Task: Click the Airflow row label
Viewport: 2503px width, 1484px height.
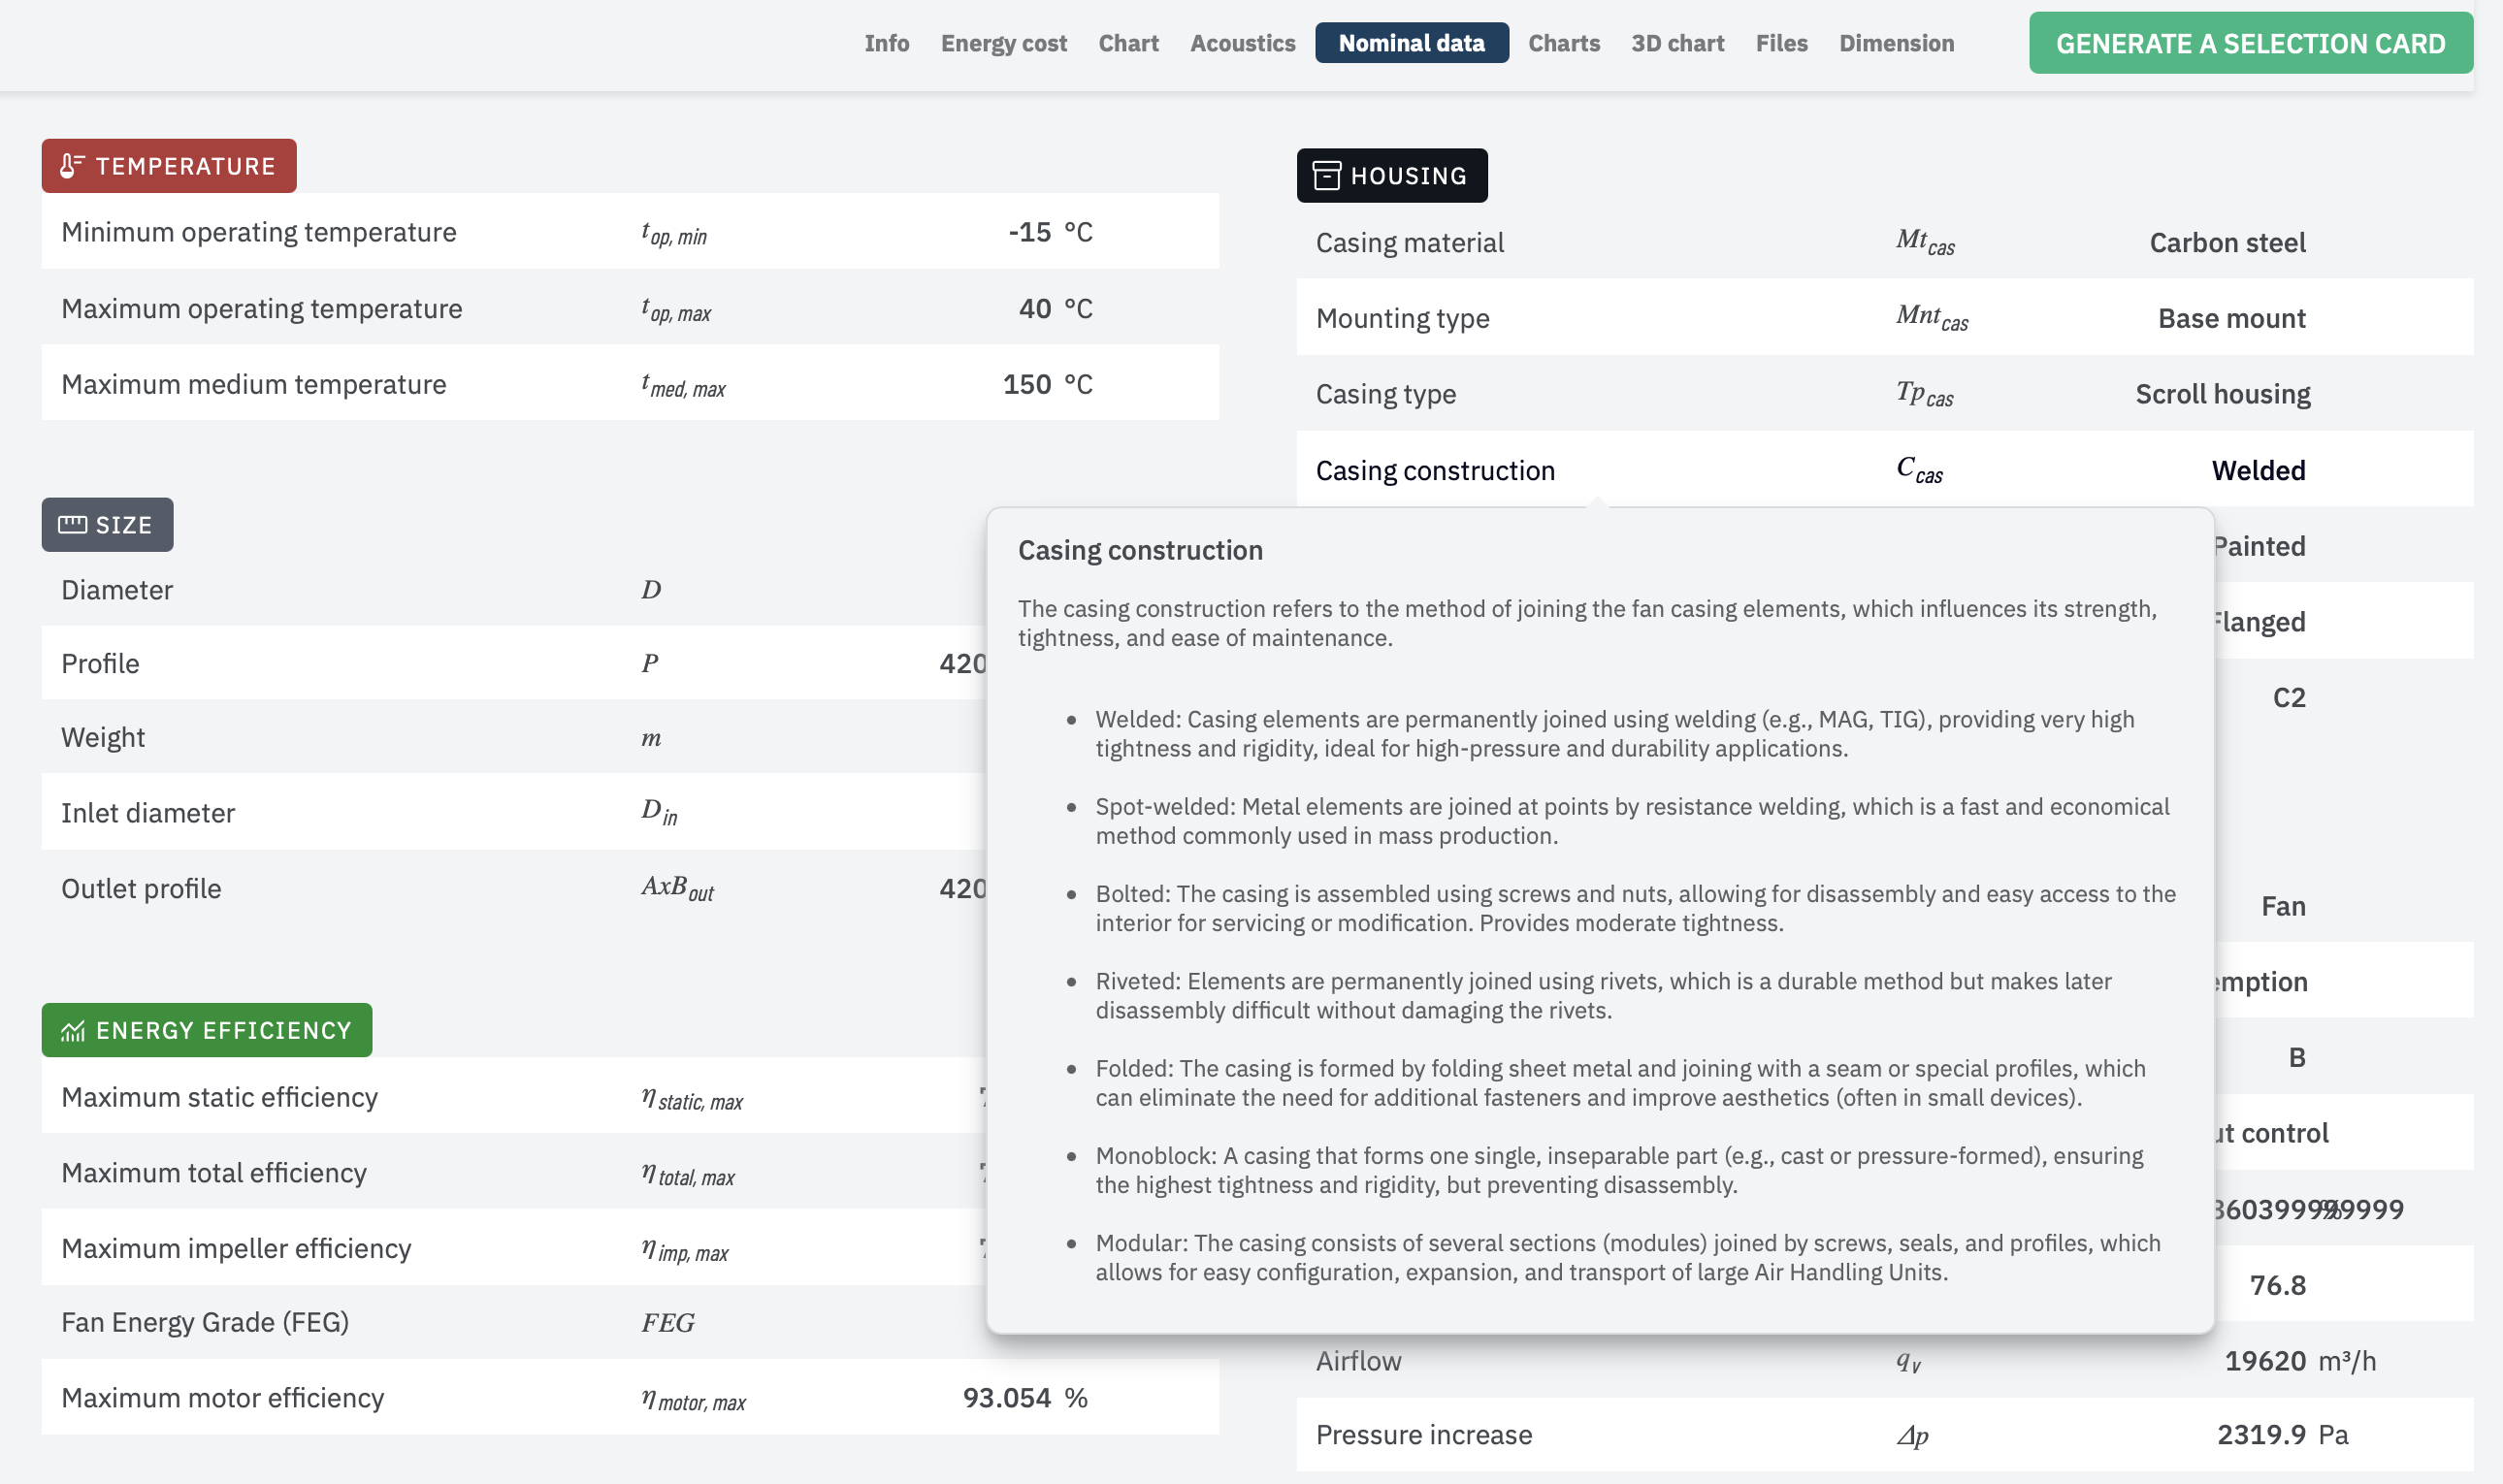Action: (x=1358, y=1362)
